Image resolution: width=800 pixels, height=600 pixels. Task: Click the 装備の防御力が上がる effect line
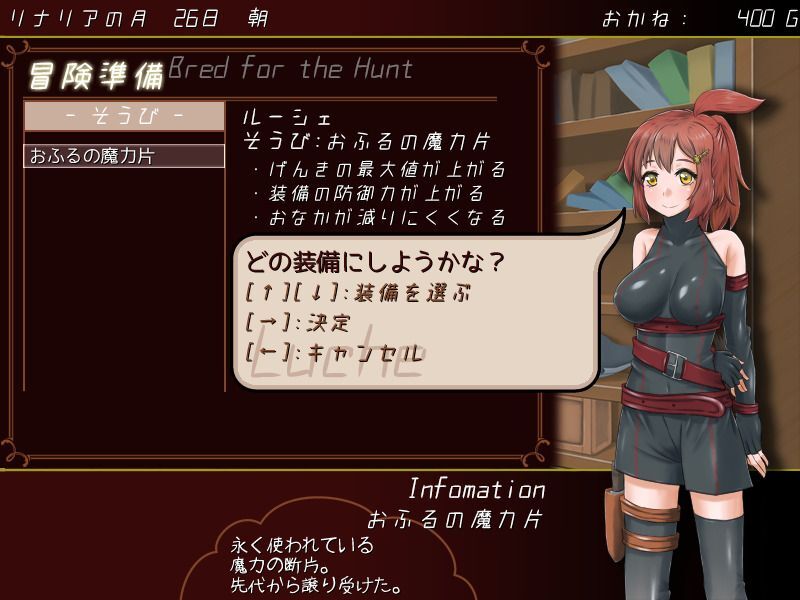(x=369, y=193)
